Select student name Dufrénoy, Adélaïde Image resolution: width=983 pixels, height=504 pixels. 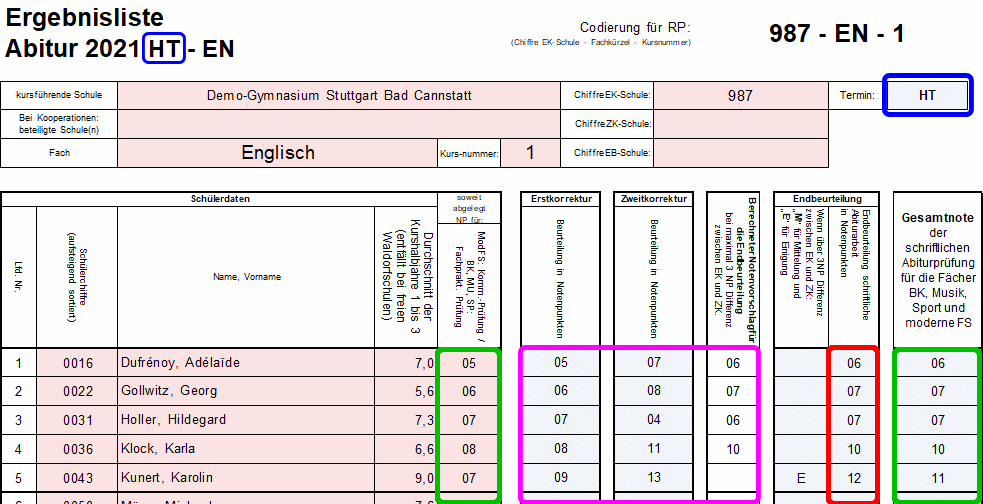245,363
